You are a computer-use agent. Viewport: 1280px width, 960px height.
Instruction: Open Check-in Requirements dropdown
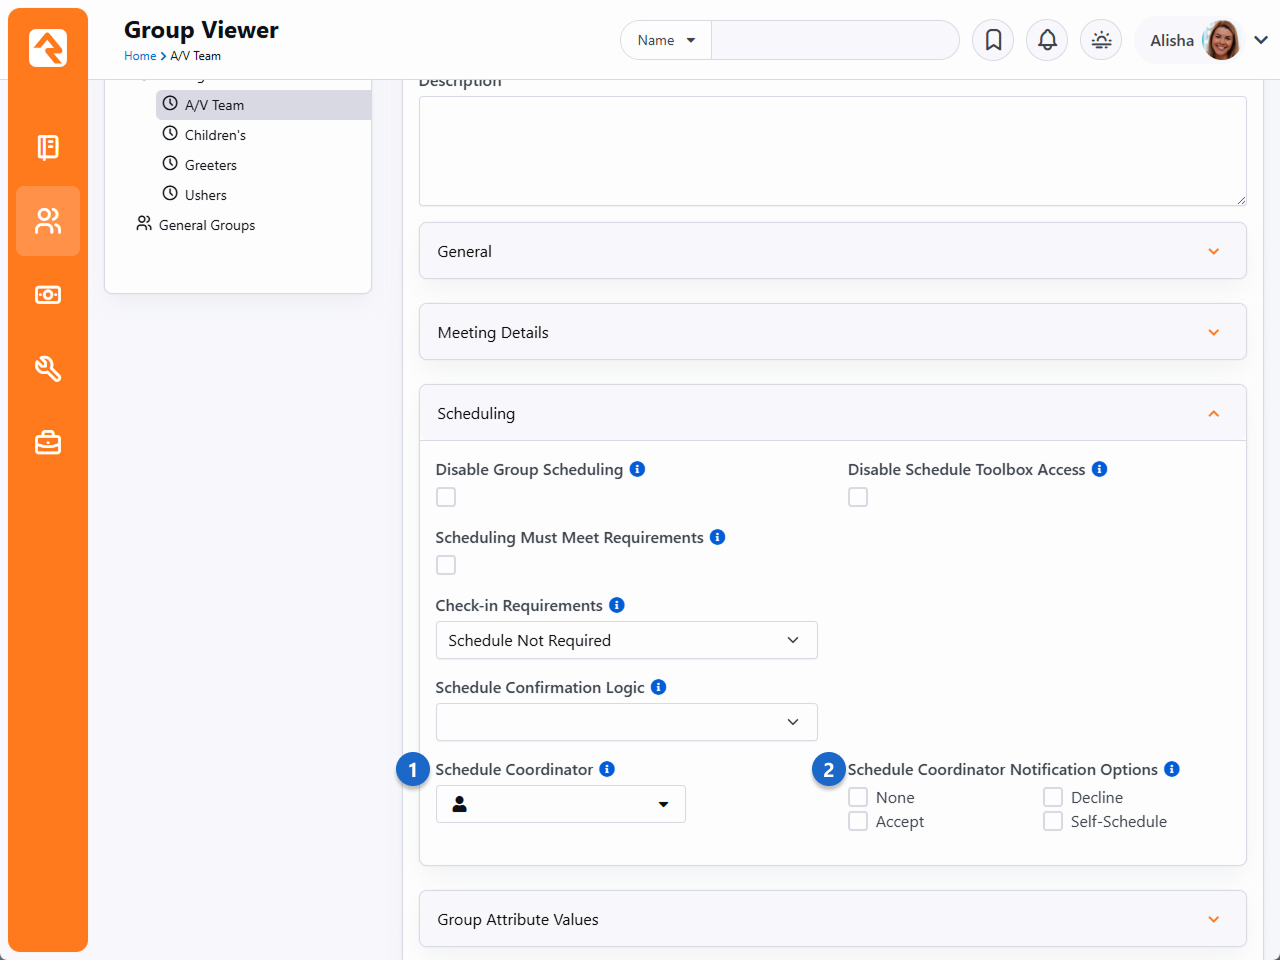click(626, 640)
